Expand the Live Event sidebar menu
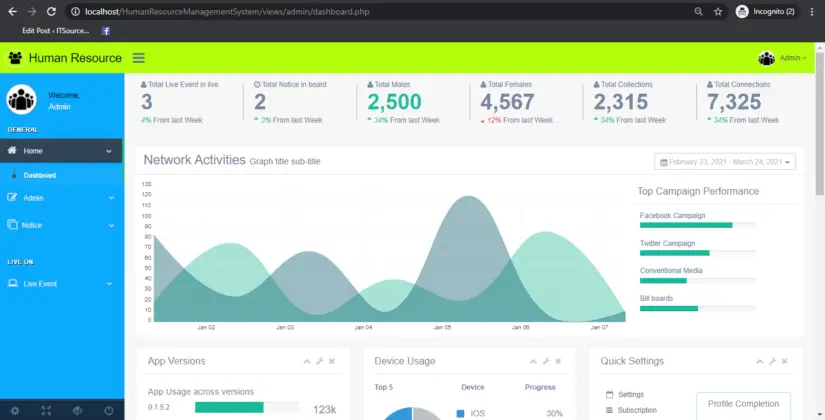Image resolution: width=825 pixels, height=420 pixels. [60, 284]
